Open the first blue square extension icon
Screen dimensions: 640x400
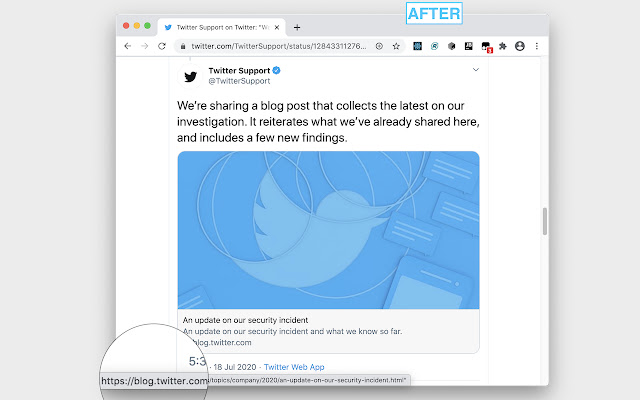point(417,46)
